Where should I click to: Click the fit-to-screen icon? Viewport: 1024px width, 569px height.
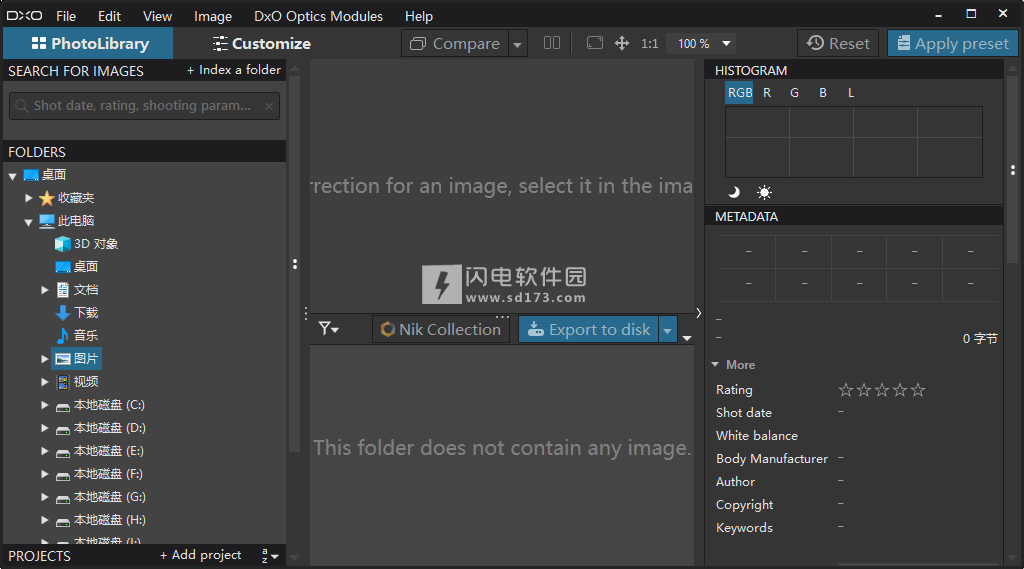pos(594,43)
